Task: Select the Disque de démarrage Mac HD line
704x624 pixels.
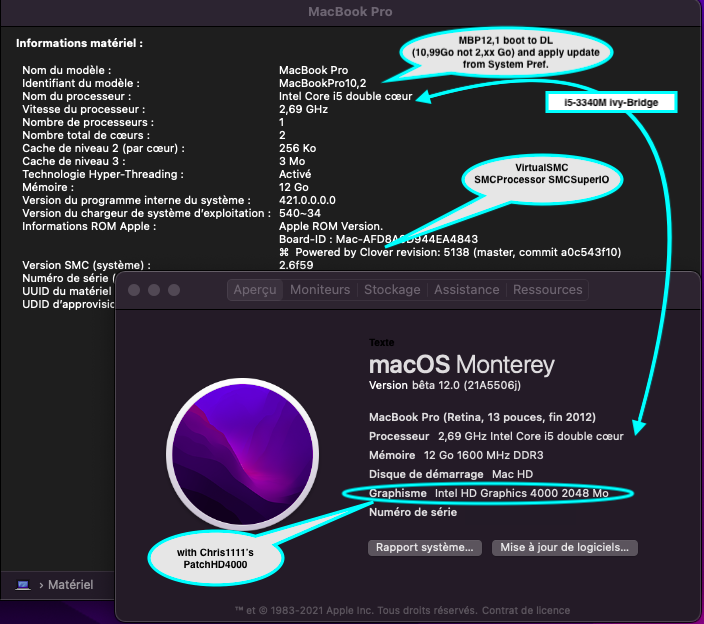Action: [x=451, y=475]
